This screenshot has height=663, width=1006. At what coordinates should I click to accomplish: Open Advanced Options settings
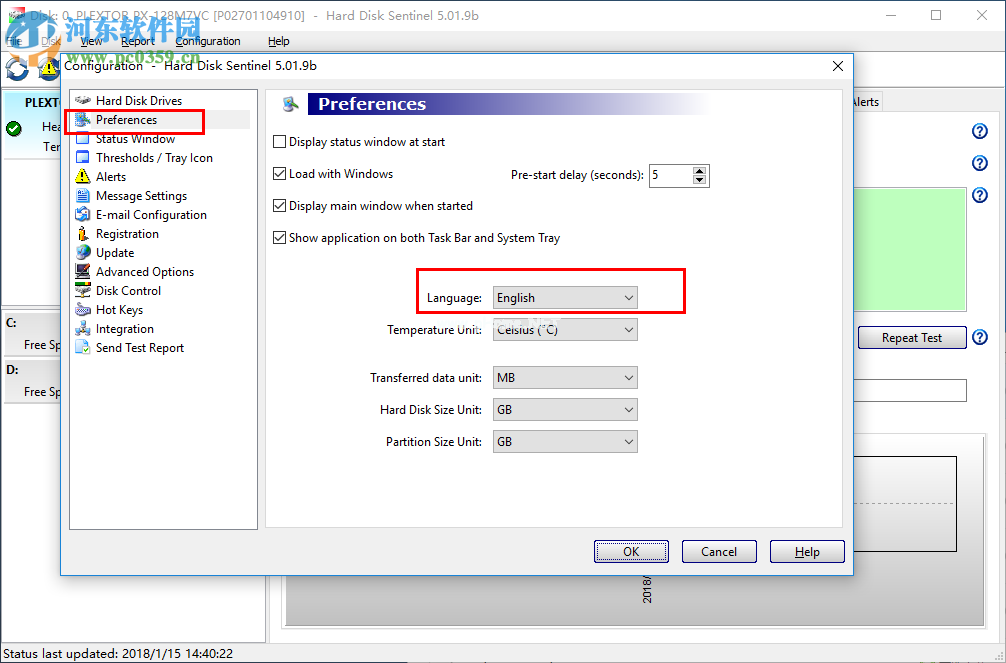[143, 271]
